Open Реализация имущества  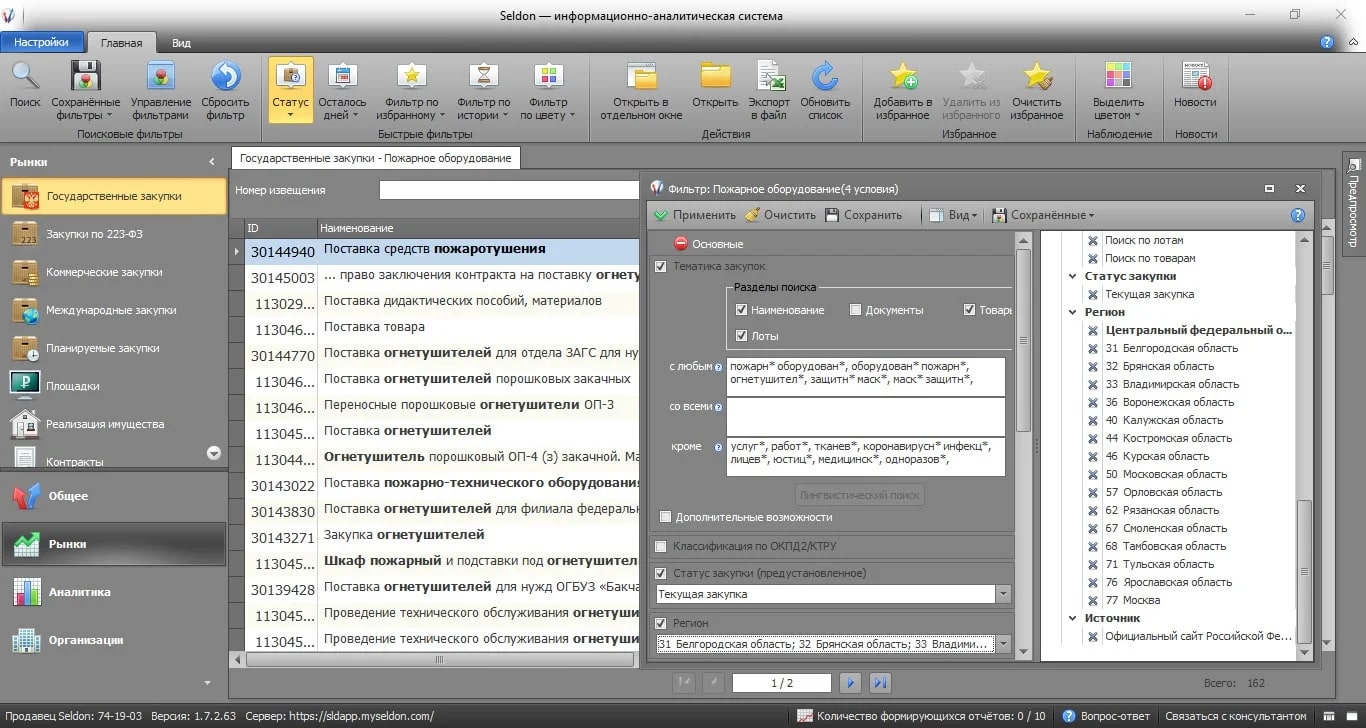(x=114, y=424)
